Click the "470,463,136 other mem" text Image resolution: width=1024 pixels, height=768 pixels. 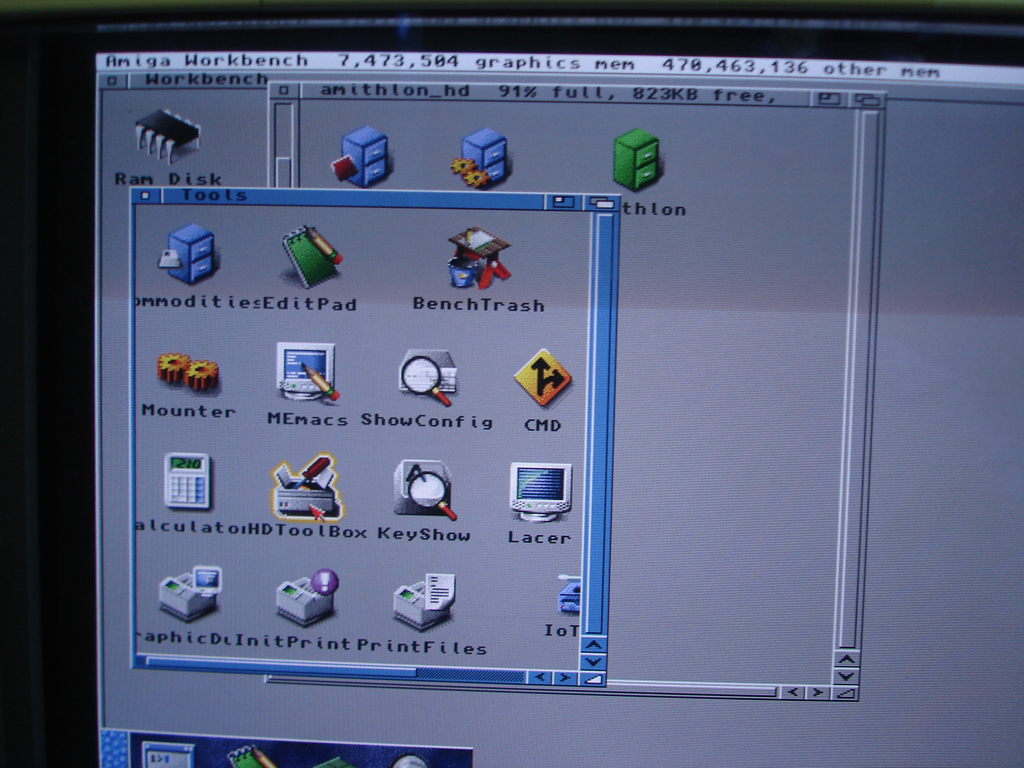(801, 69)
